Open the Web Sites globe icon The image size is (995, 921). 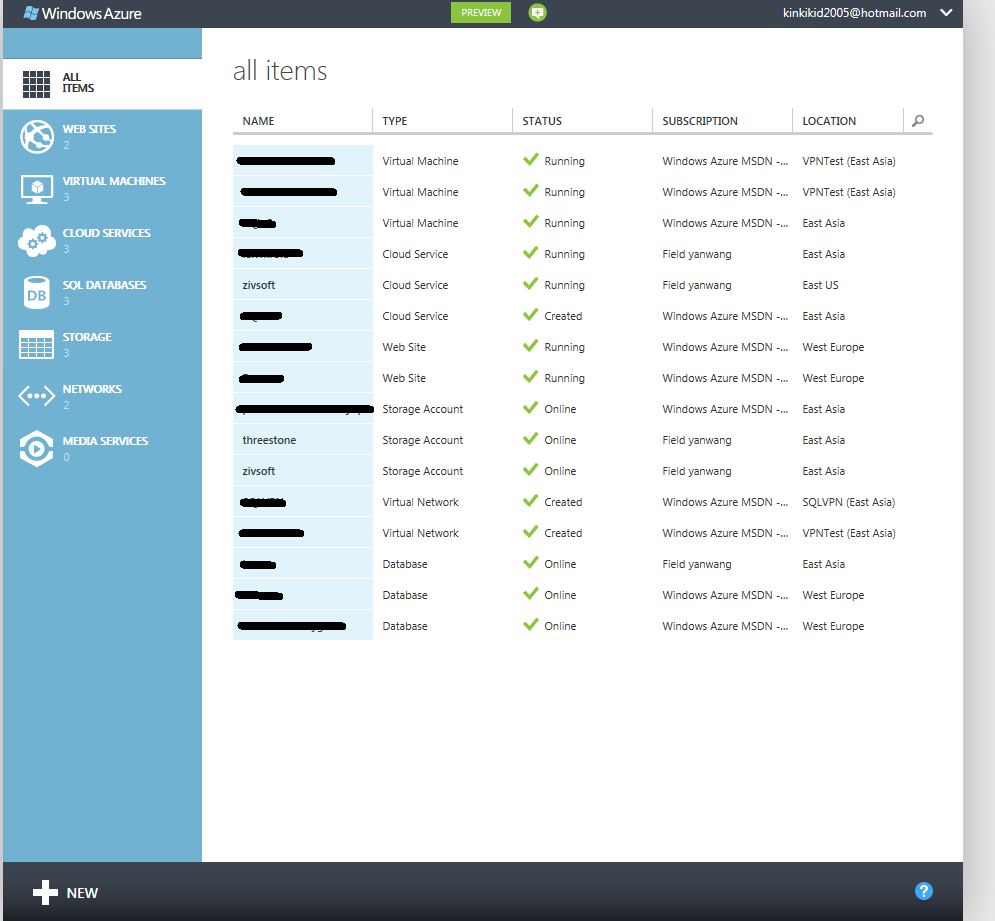[37, 136]
